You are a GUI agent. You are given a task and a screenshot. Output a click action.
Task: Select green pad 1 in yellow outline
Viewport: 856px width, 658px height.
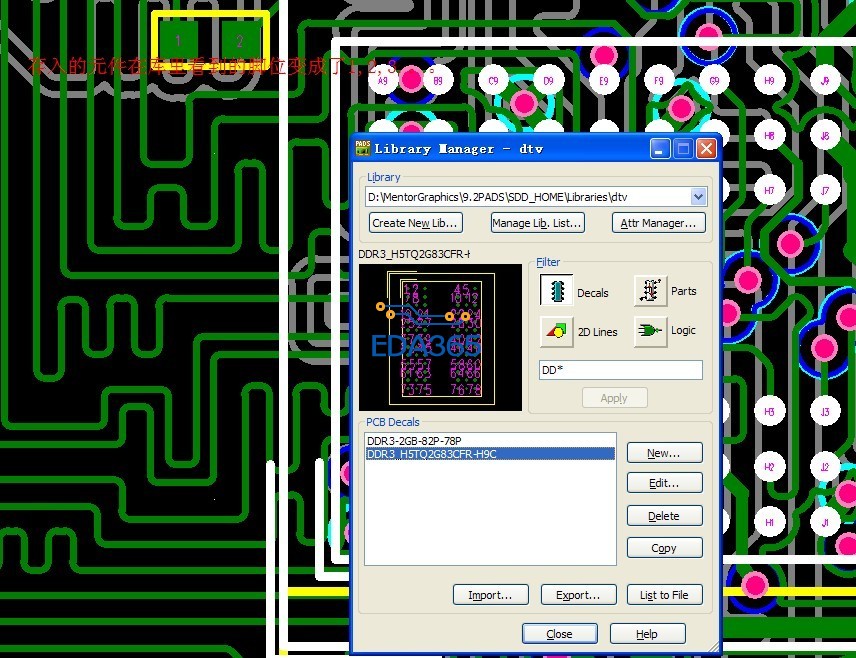[178, 39]
